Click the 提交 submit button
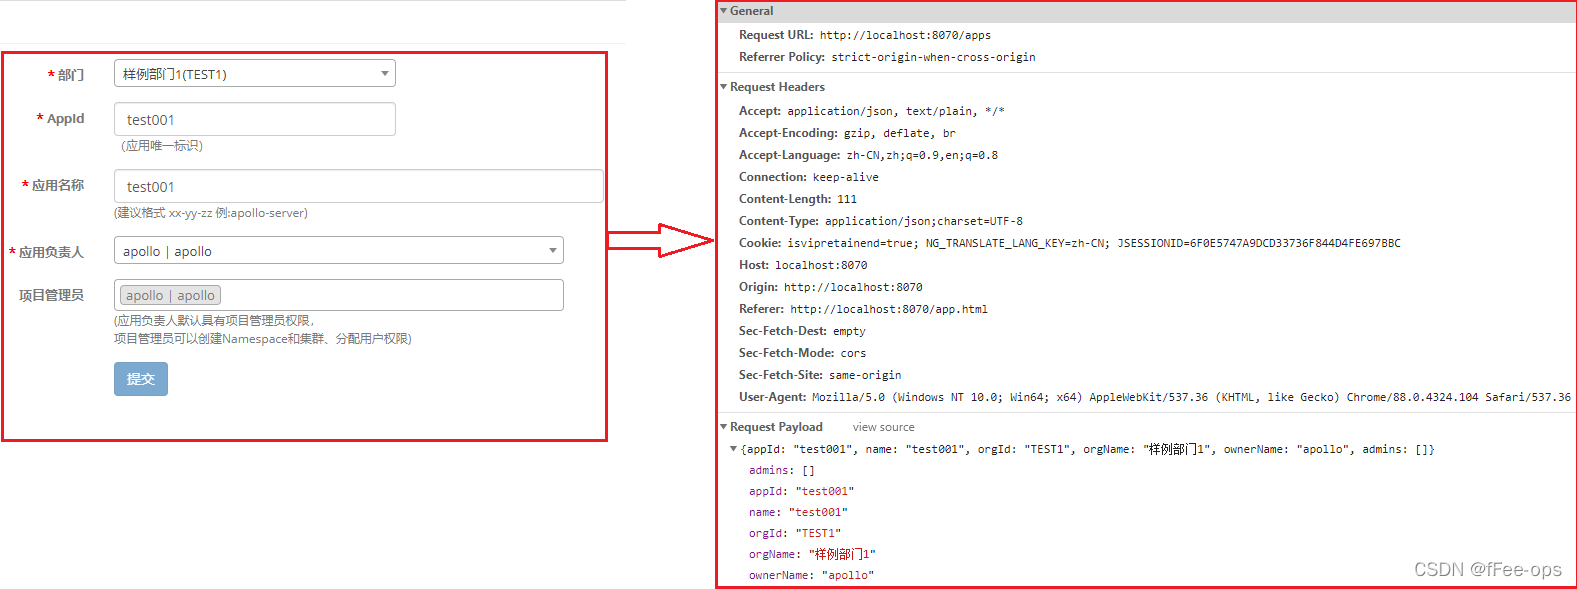 (x=141, y=379)
